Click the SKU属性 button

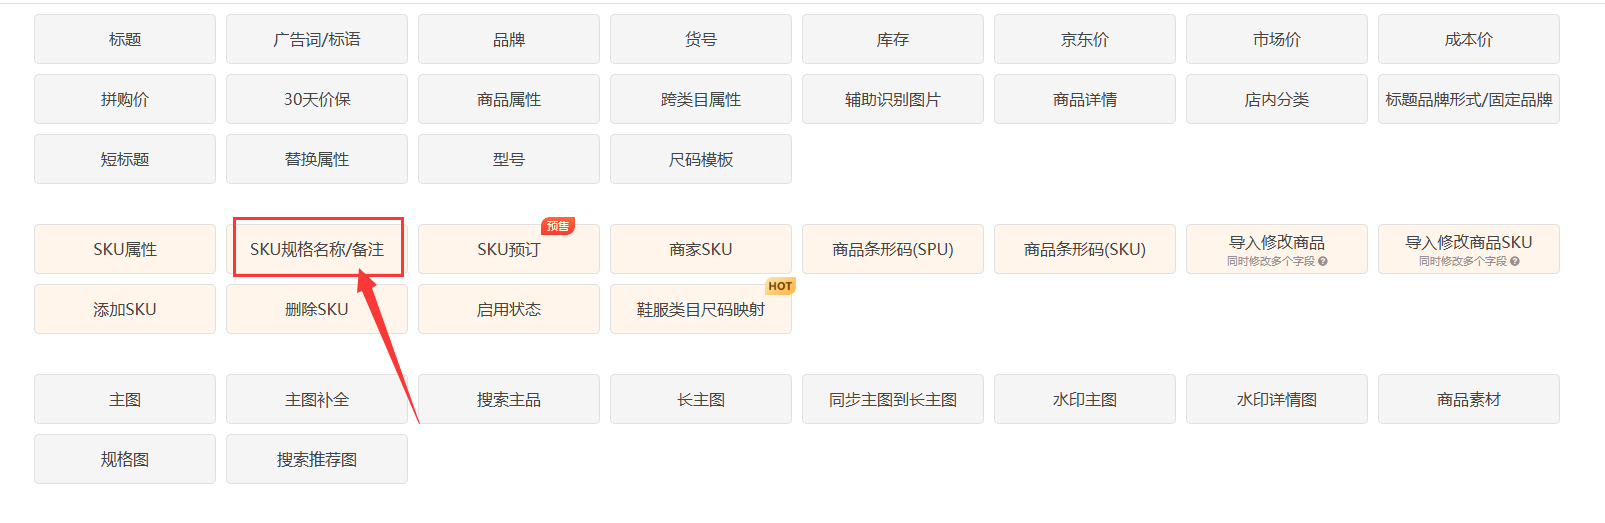125,249
